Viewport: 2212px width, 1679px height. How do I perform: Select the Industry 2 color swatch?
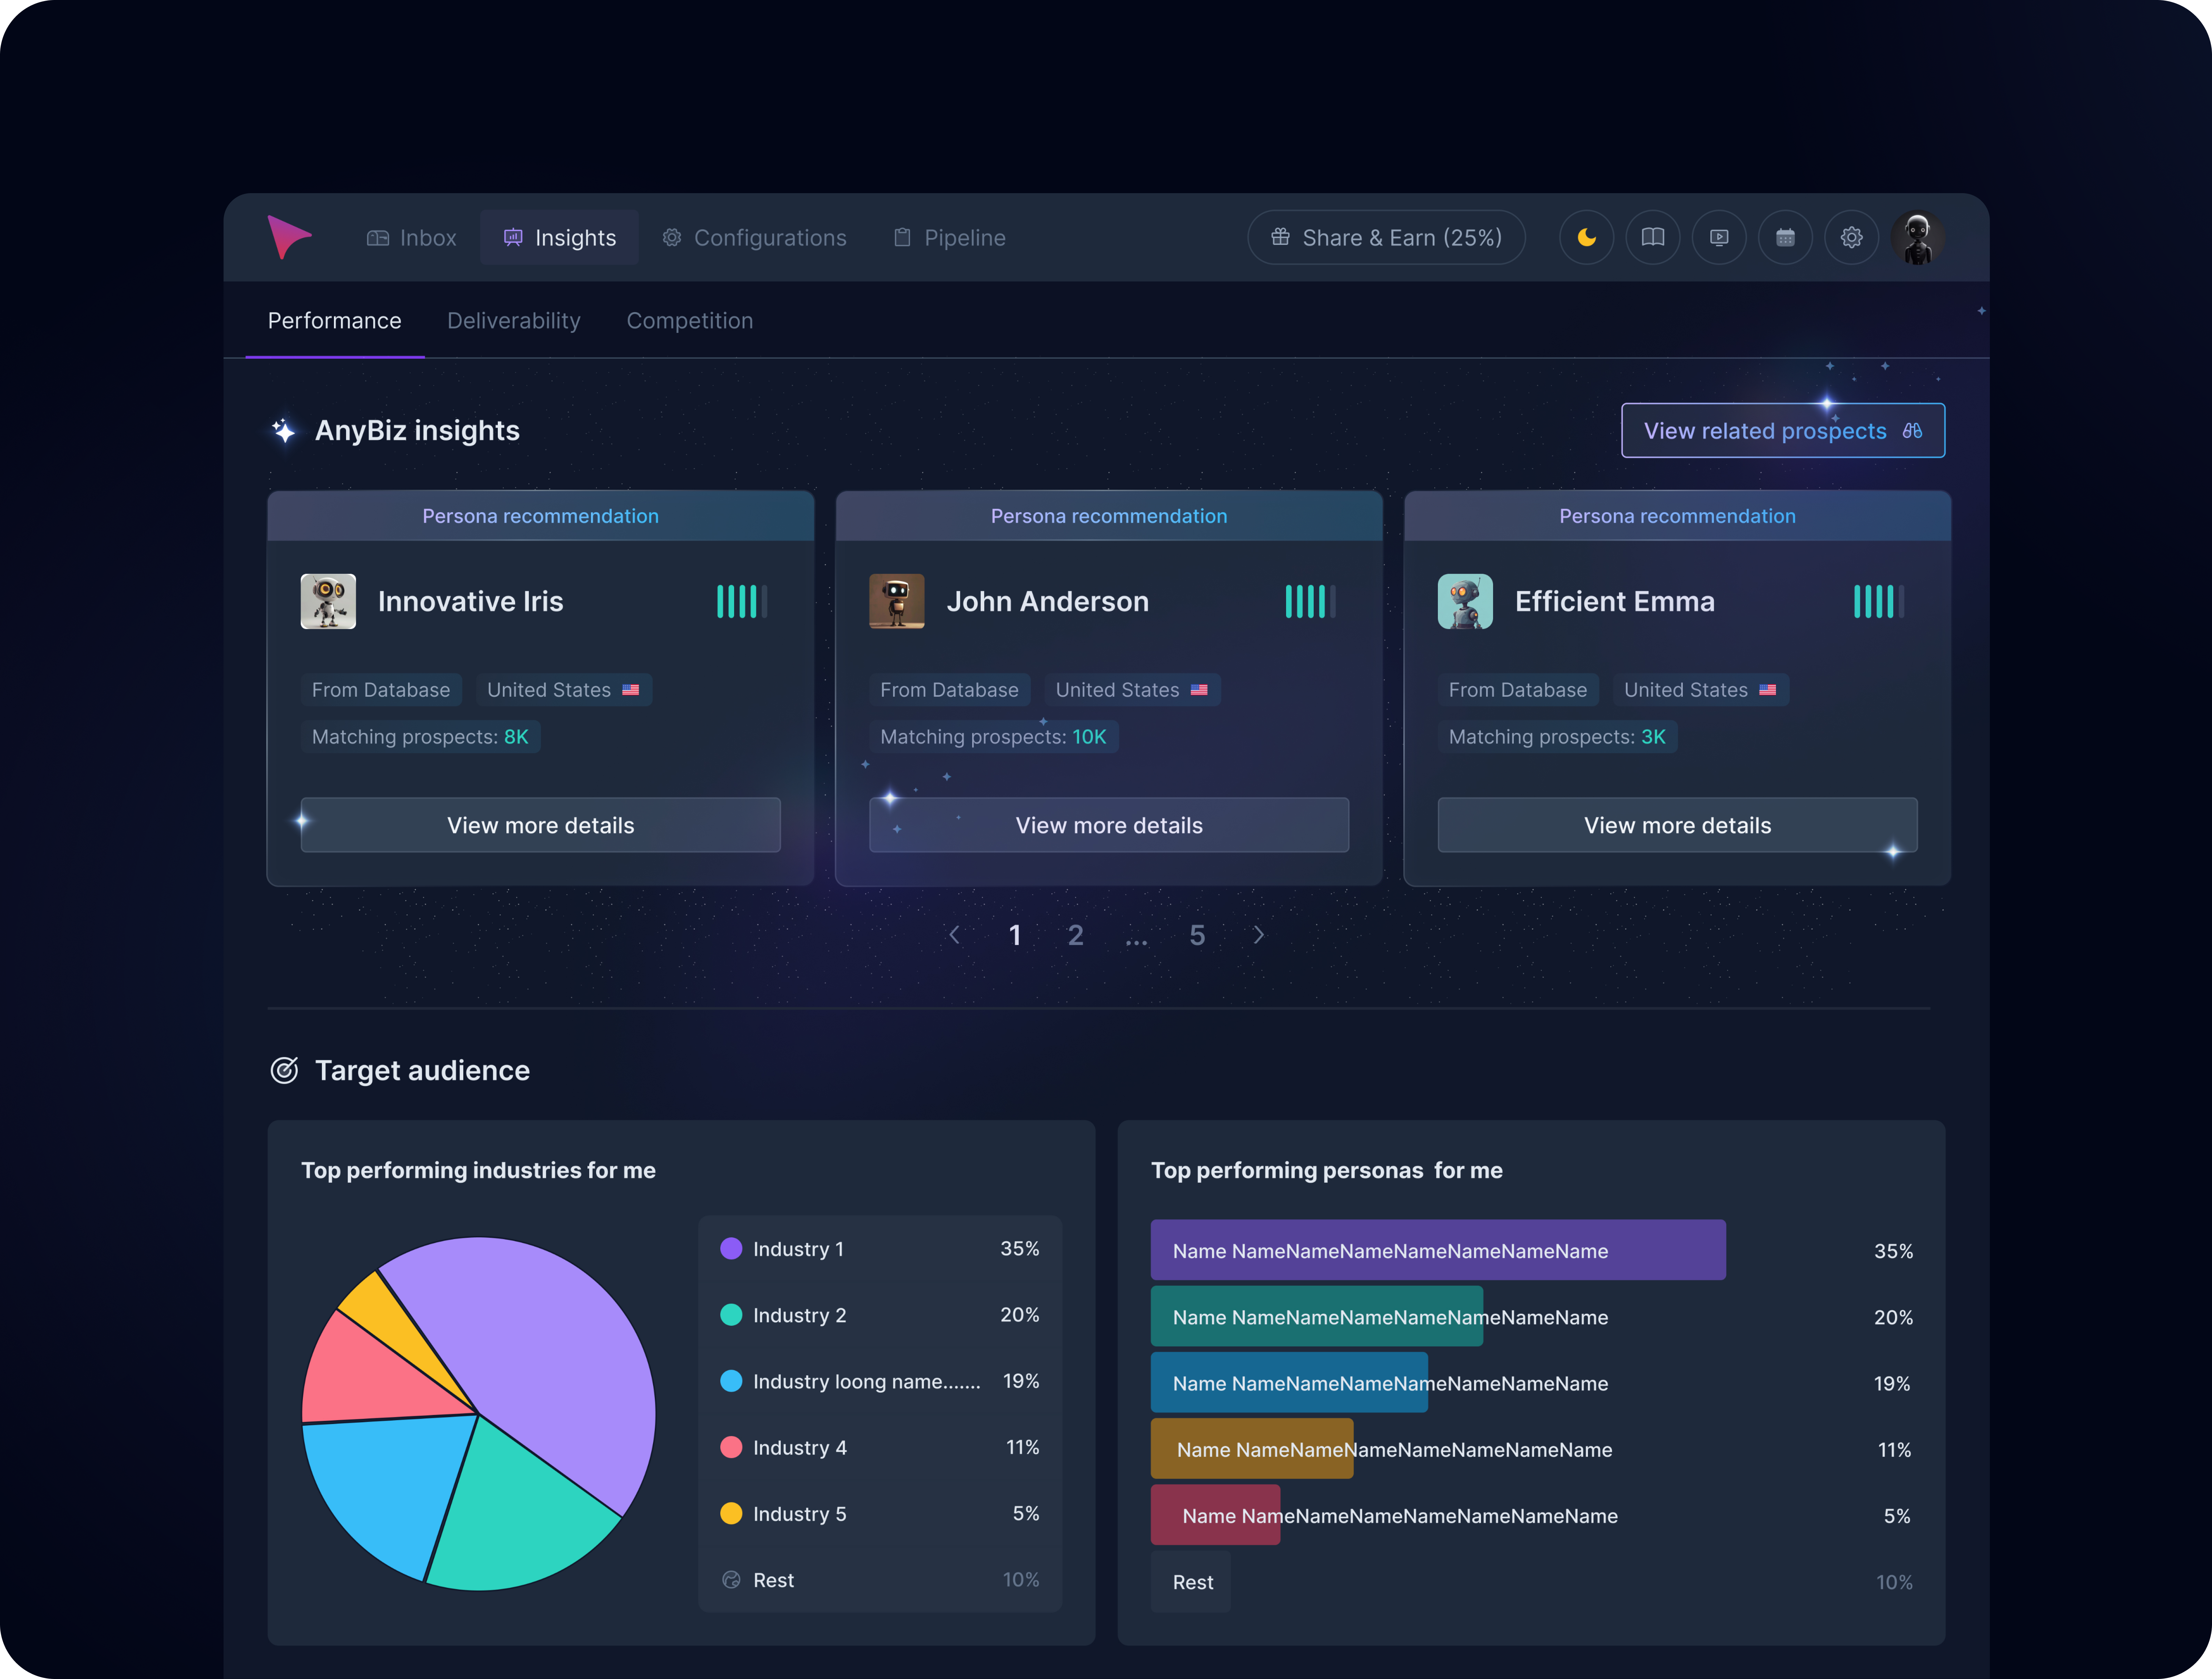click(x=731, y=1315)
